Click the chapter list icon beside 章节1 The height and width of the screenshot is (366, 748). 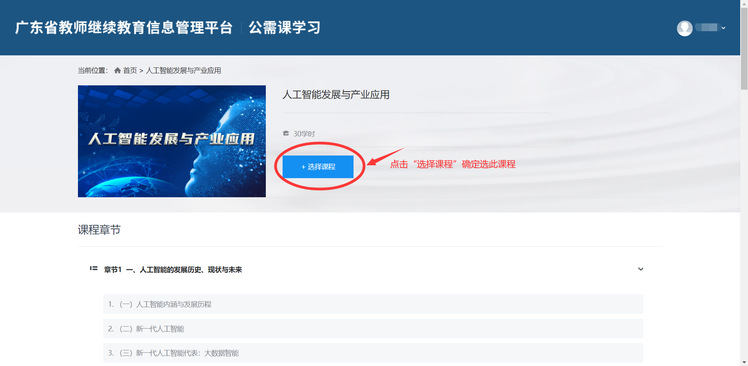tap(94, 269)
